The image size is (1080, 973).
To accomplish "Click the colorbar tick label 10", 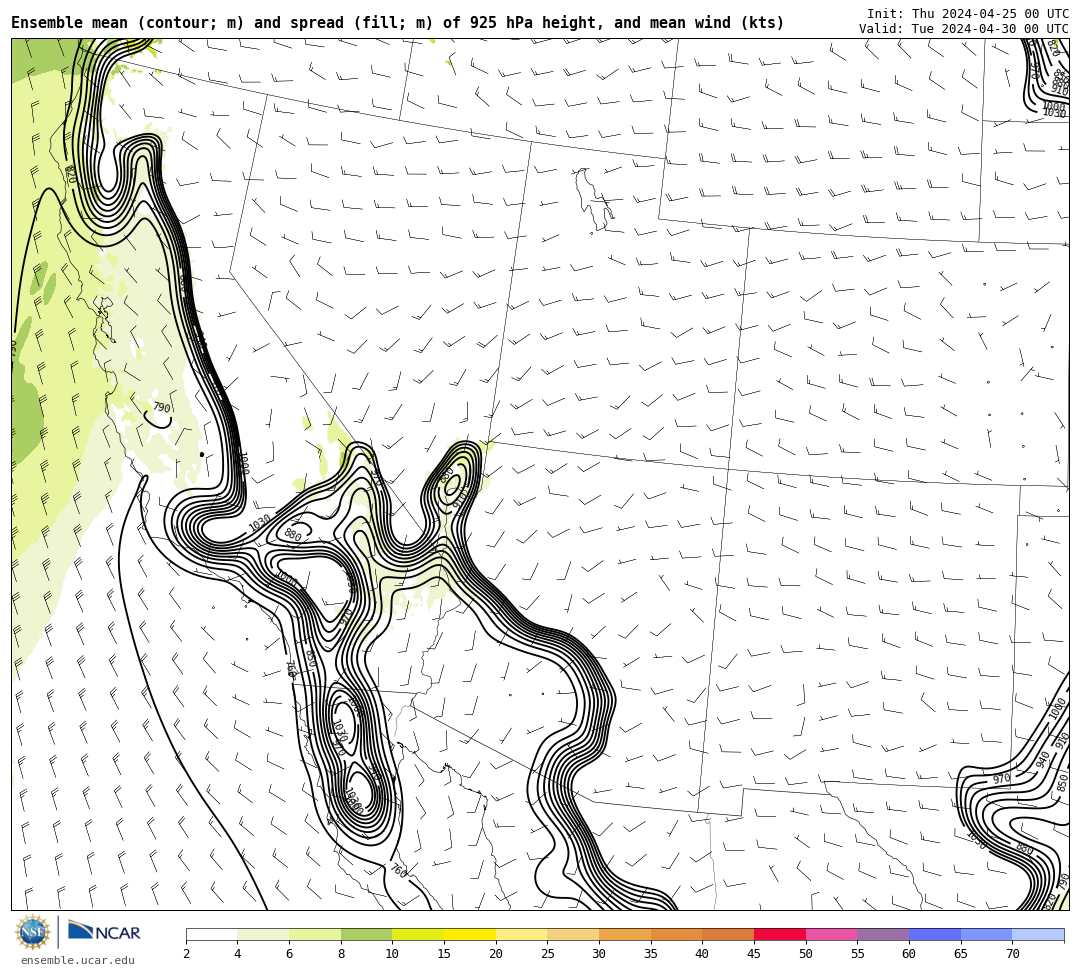I will pyautogui.click(x=393, y=954).
